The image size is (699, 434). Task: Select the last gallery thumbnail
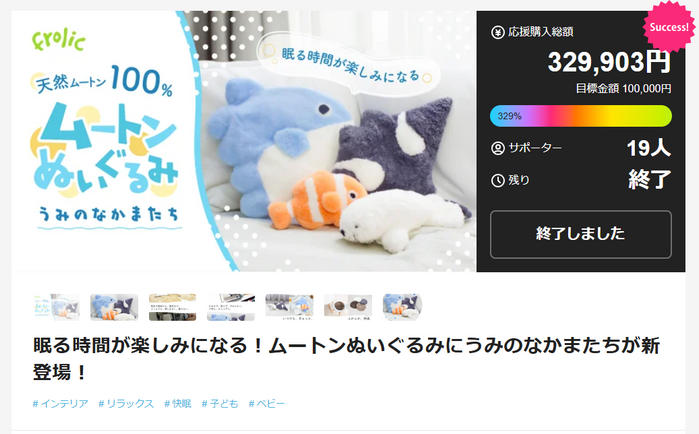(x=403, y=307)
